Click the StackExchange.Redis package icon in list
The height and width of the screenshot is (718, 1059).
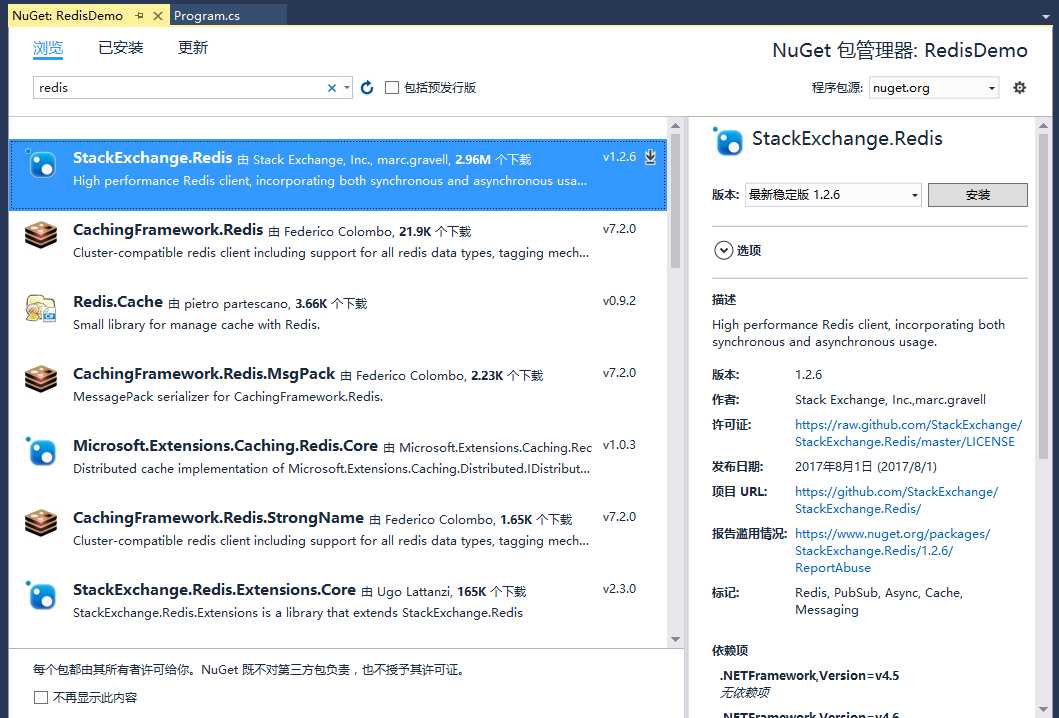point(41,163)
